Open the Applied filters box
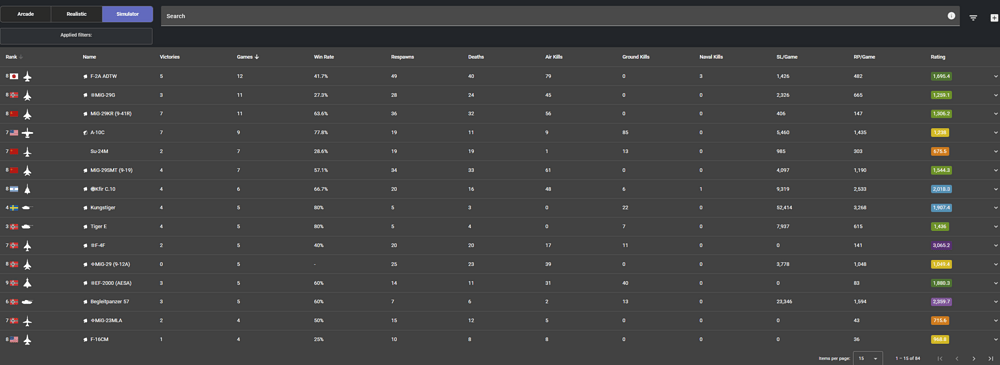The height and width of the screenshot is (365, 1000). tap(77, 36)
